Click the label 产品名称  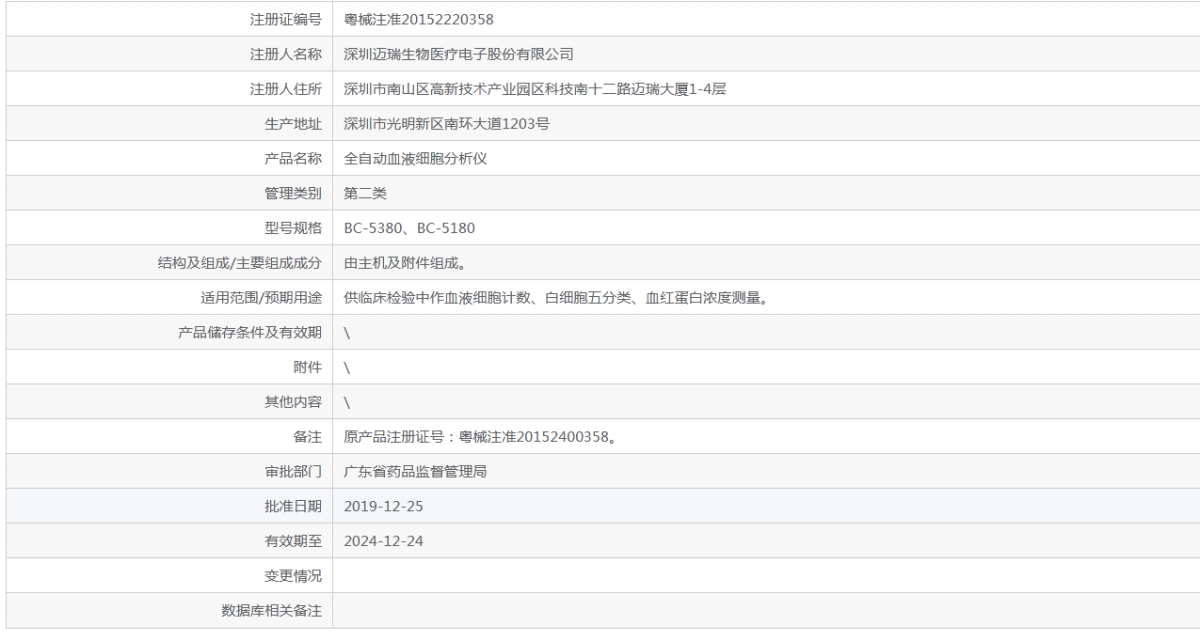(x=293, y=158)
